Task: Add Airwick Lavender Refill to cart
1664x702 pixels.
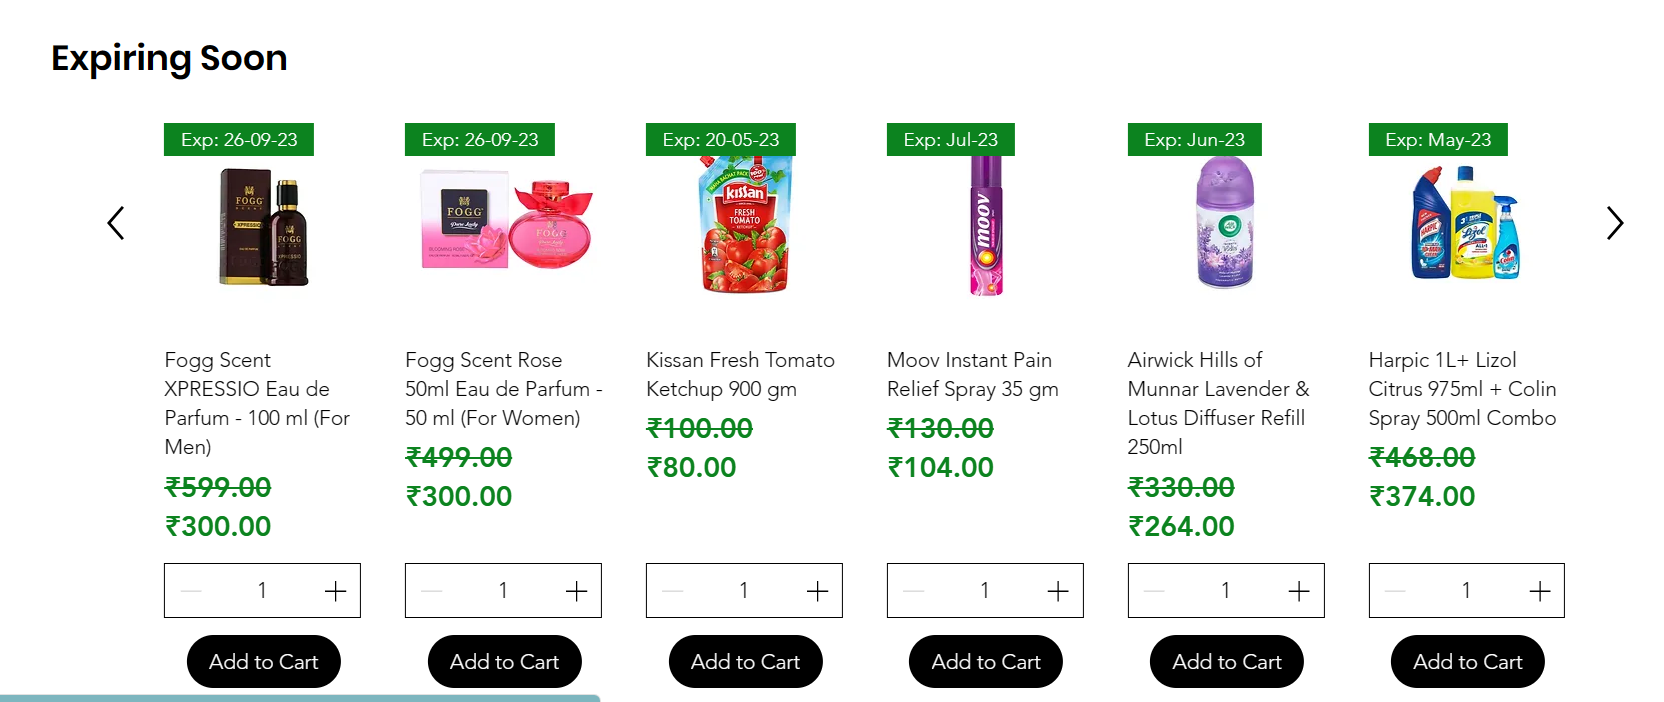Action: pyautogui.click(x=1227, y=662)
